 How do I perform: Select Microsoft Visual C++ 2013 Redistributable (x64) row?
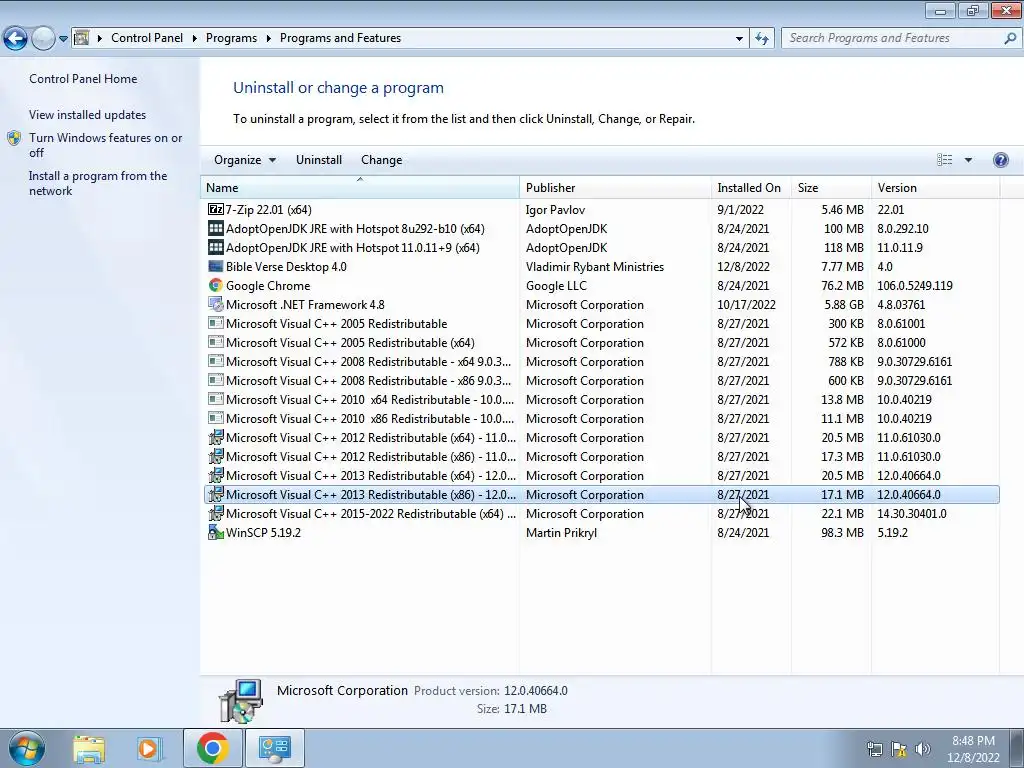click(x=601, y=475)
